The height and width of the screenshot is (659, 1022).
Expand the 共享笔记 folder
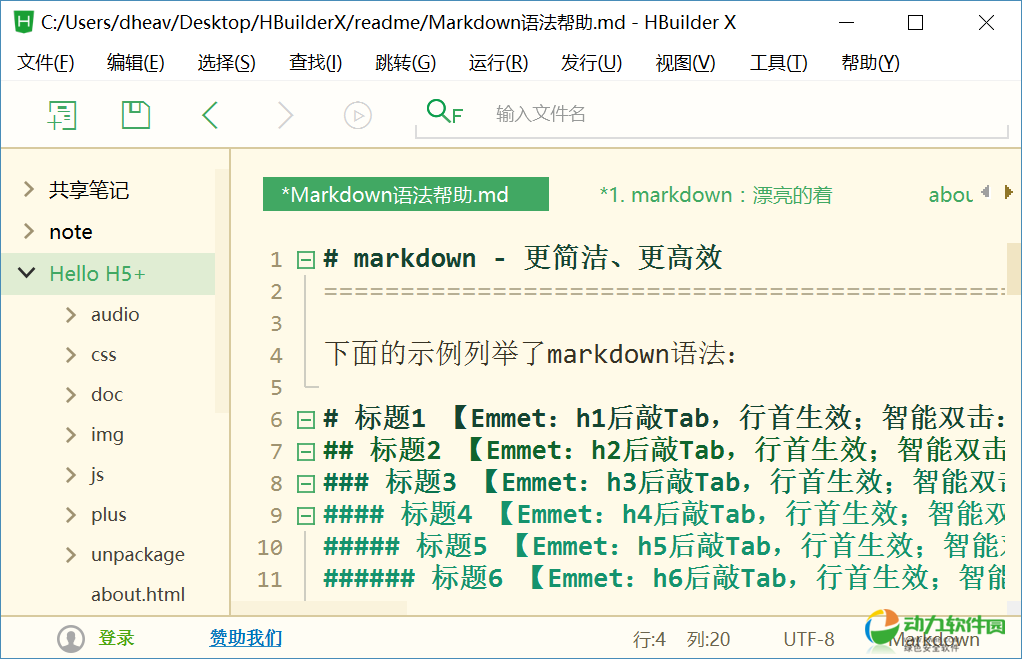tap(28, 190)
